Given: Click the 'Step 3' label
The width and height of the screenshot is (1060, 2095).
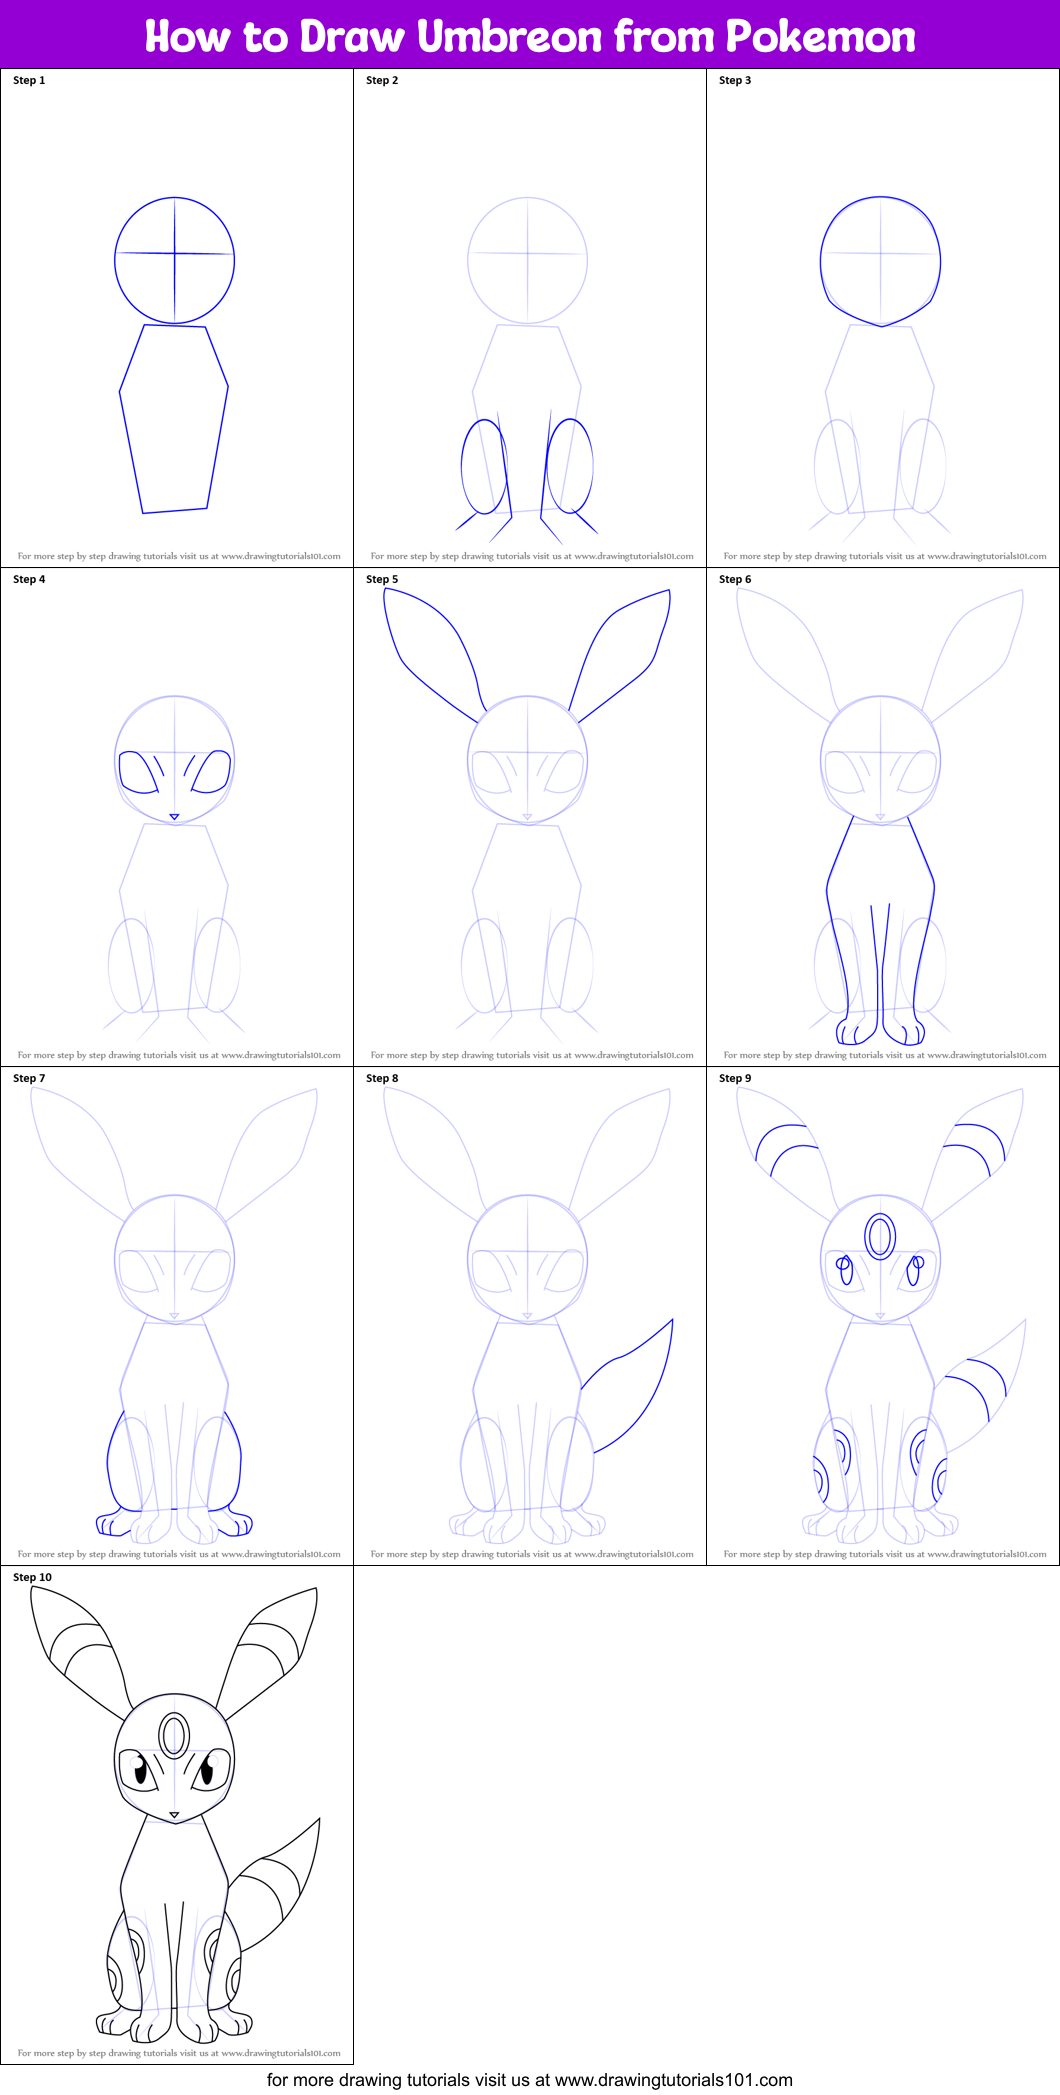Looking at the screenshot, I should point(735,80).
